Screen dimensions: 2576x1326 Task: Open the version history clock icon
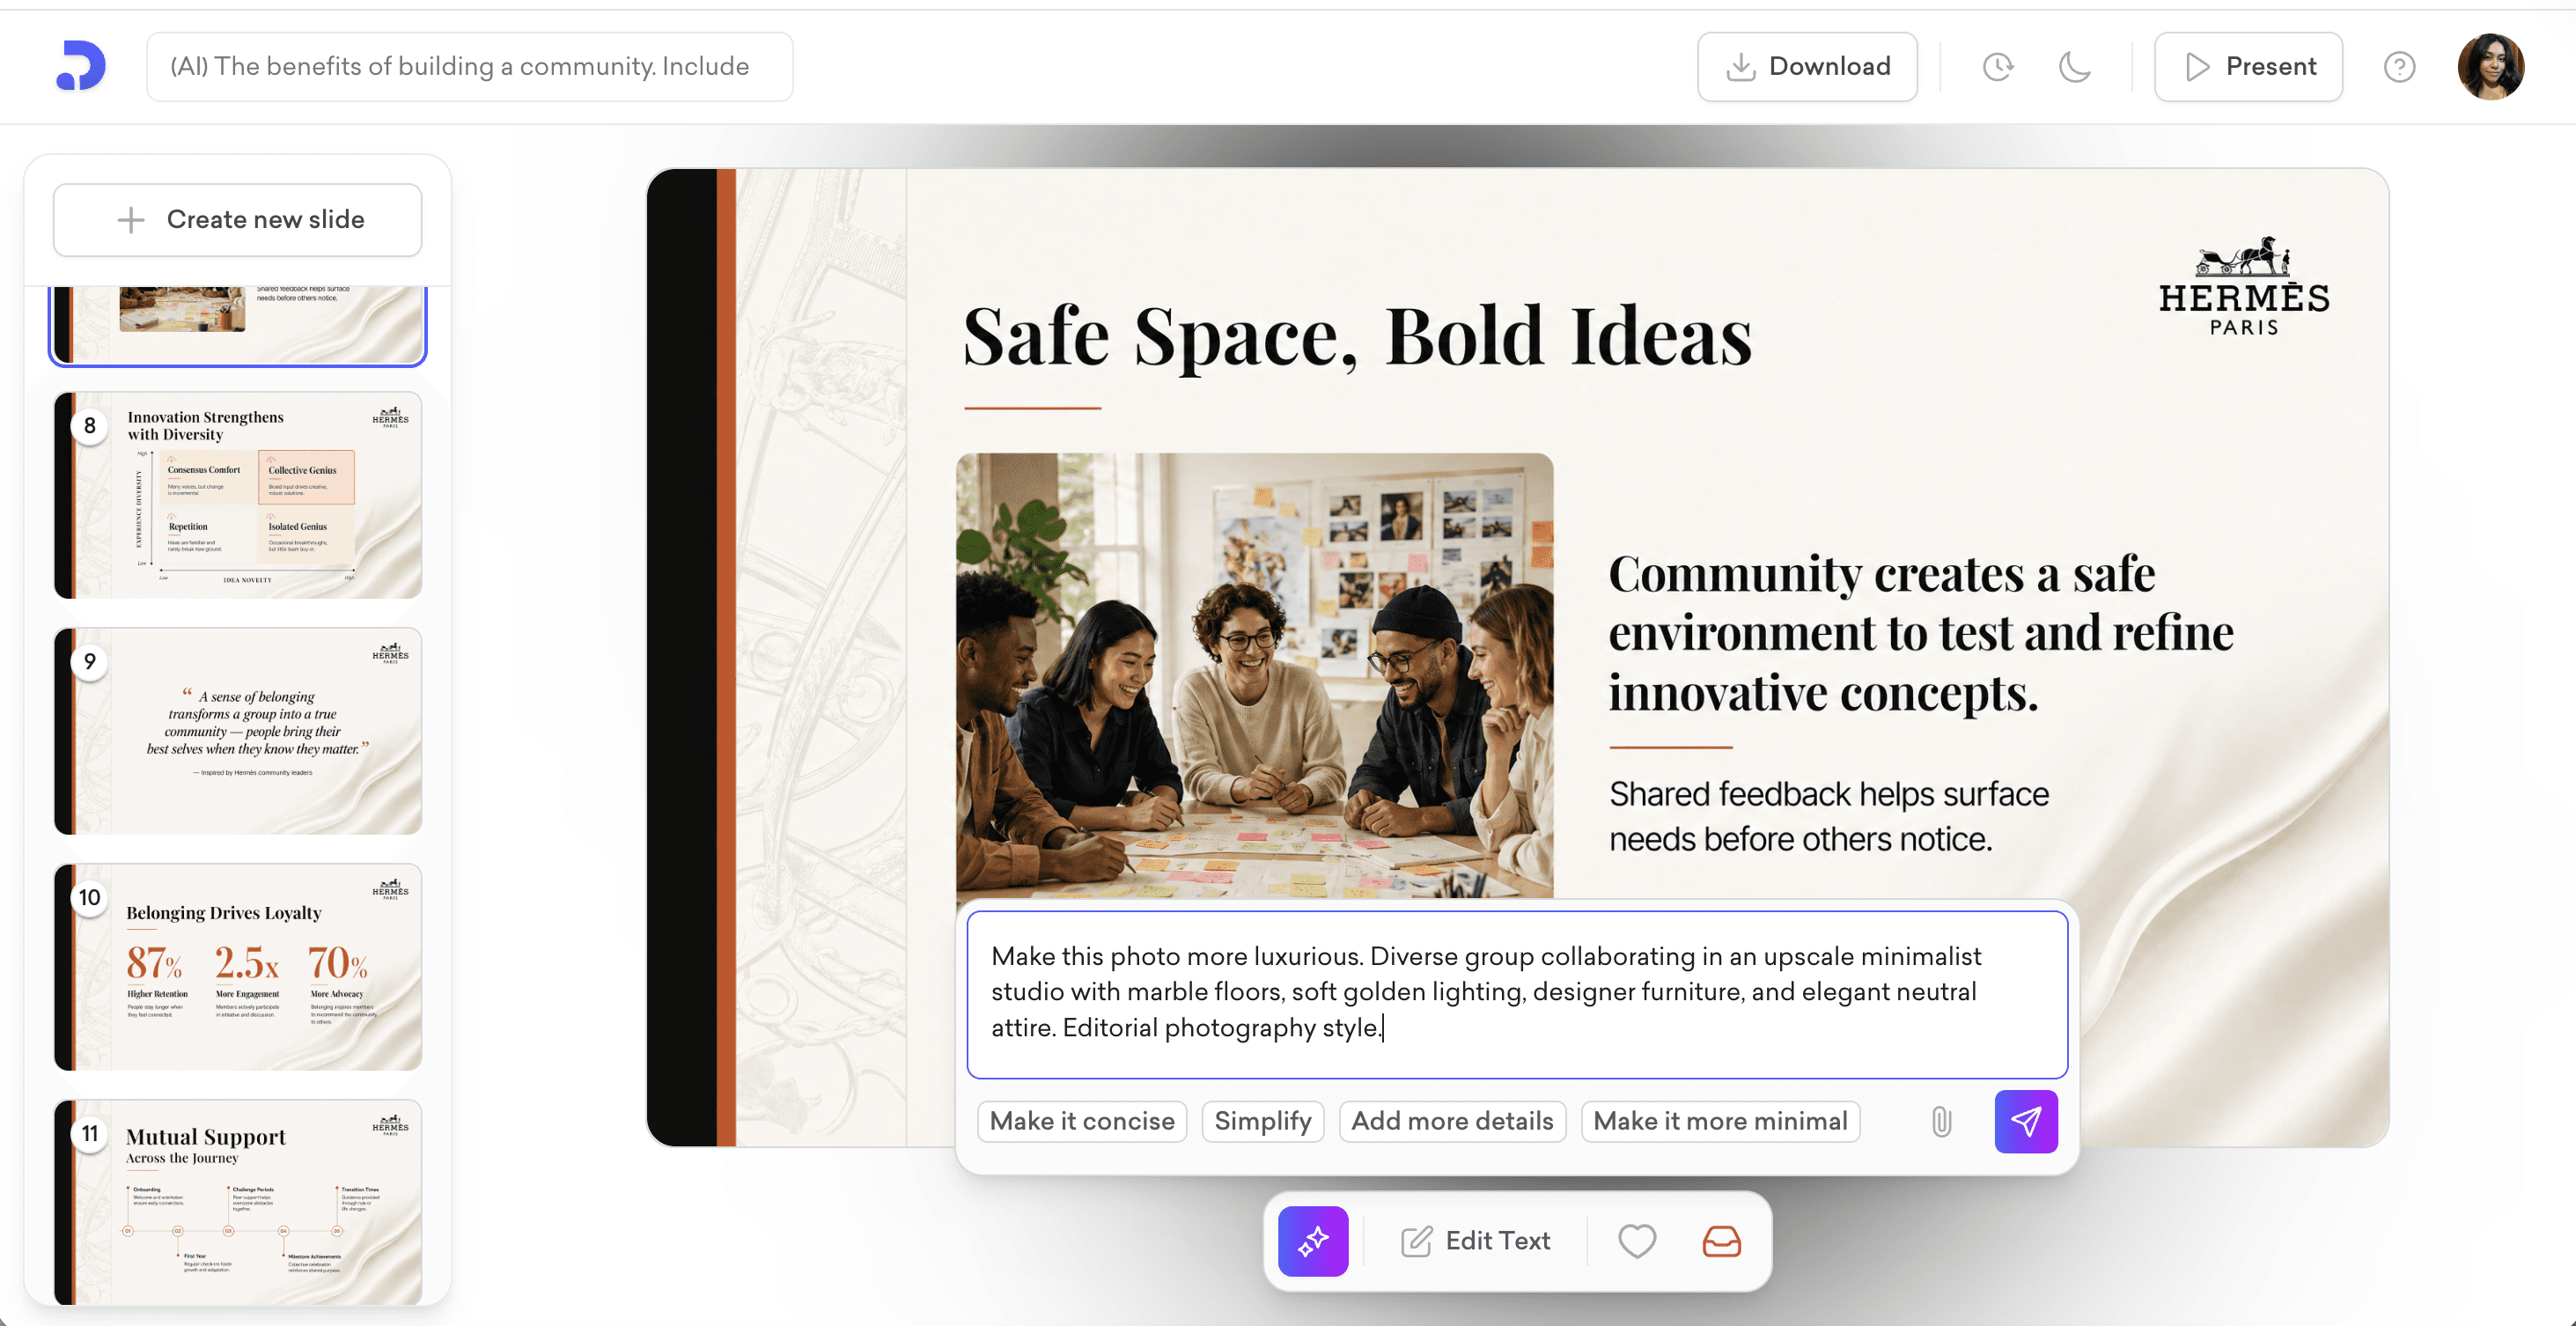(1998, 67)
